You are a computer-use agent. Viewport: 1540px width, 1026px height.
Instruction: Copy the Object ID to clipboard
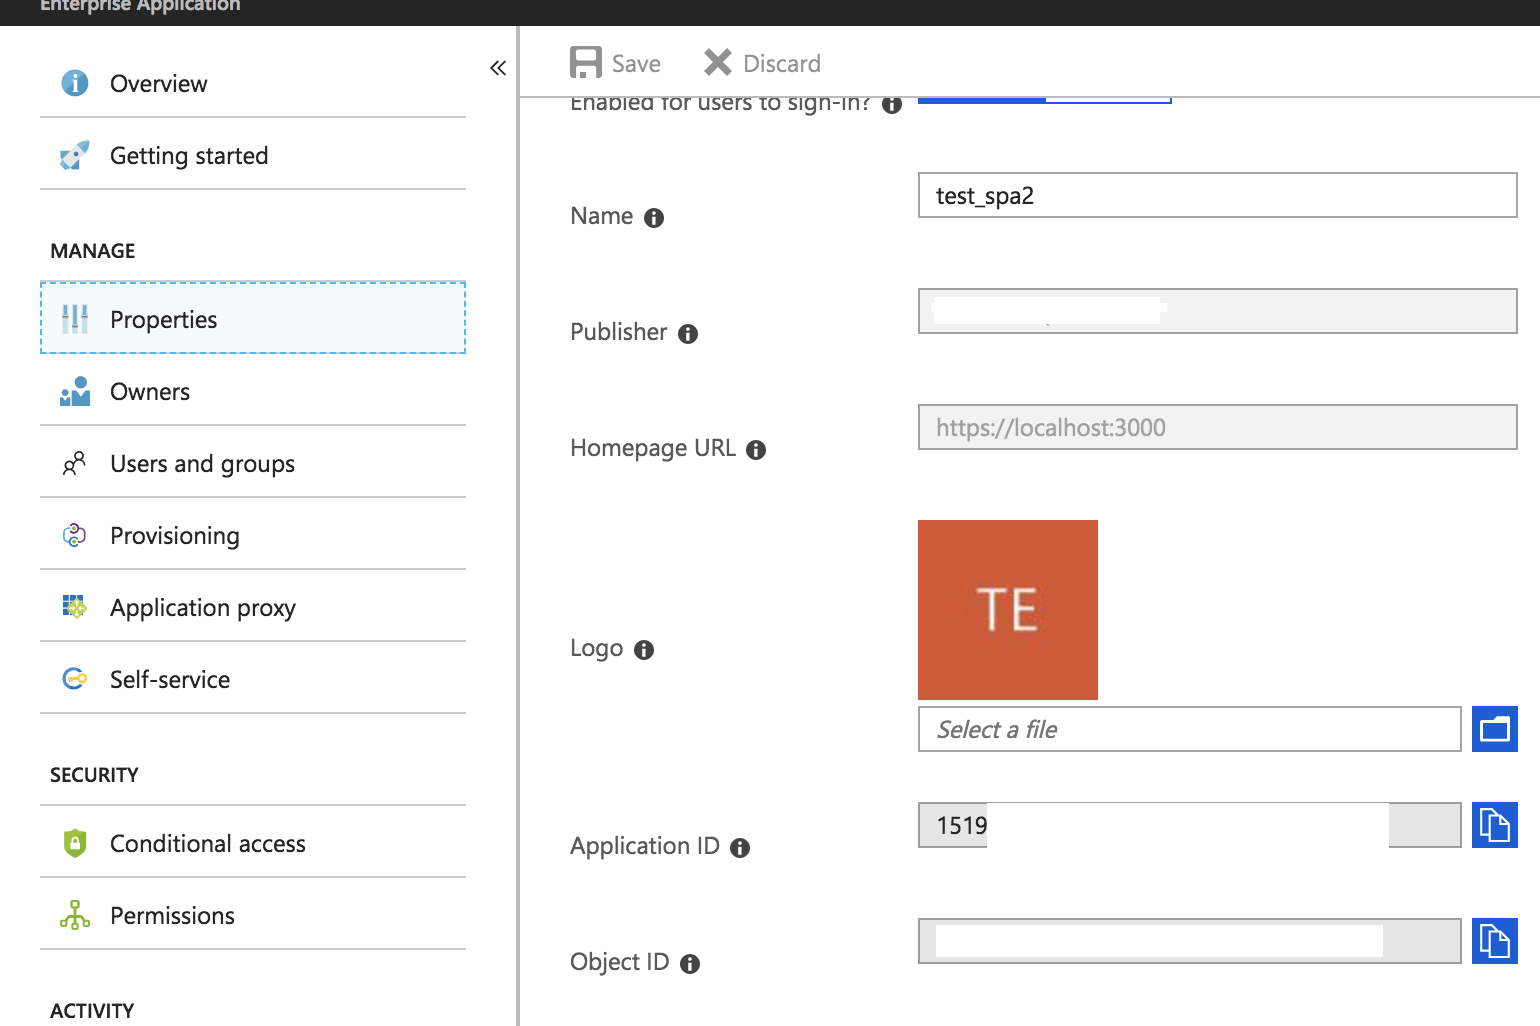click(x=1495, y=941)
